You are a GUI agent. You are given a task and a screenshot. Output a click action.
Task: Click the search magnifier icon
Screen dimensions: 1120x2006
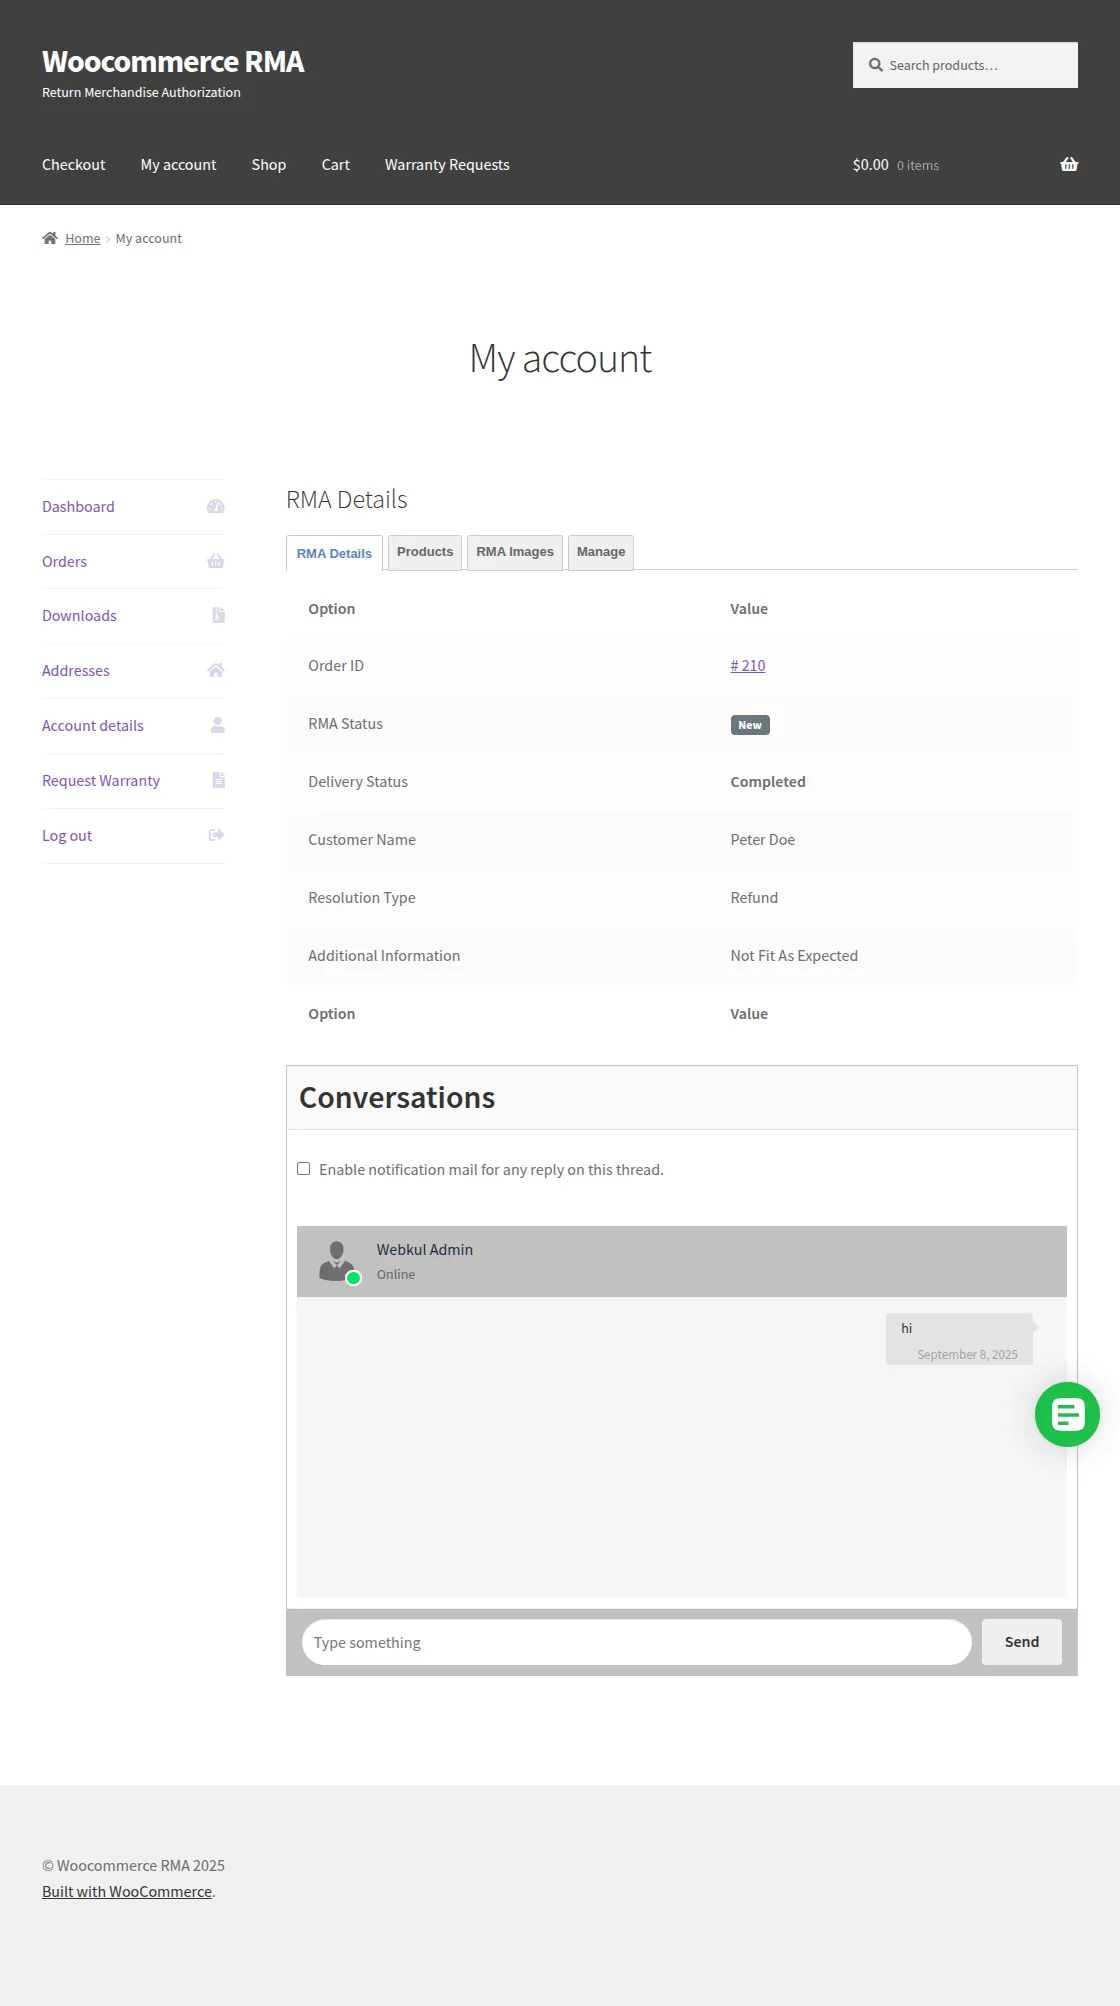tap(876, 65)
